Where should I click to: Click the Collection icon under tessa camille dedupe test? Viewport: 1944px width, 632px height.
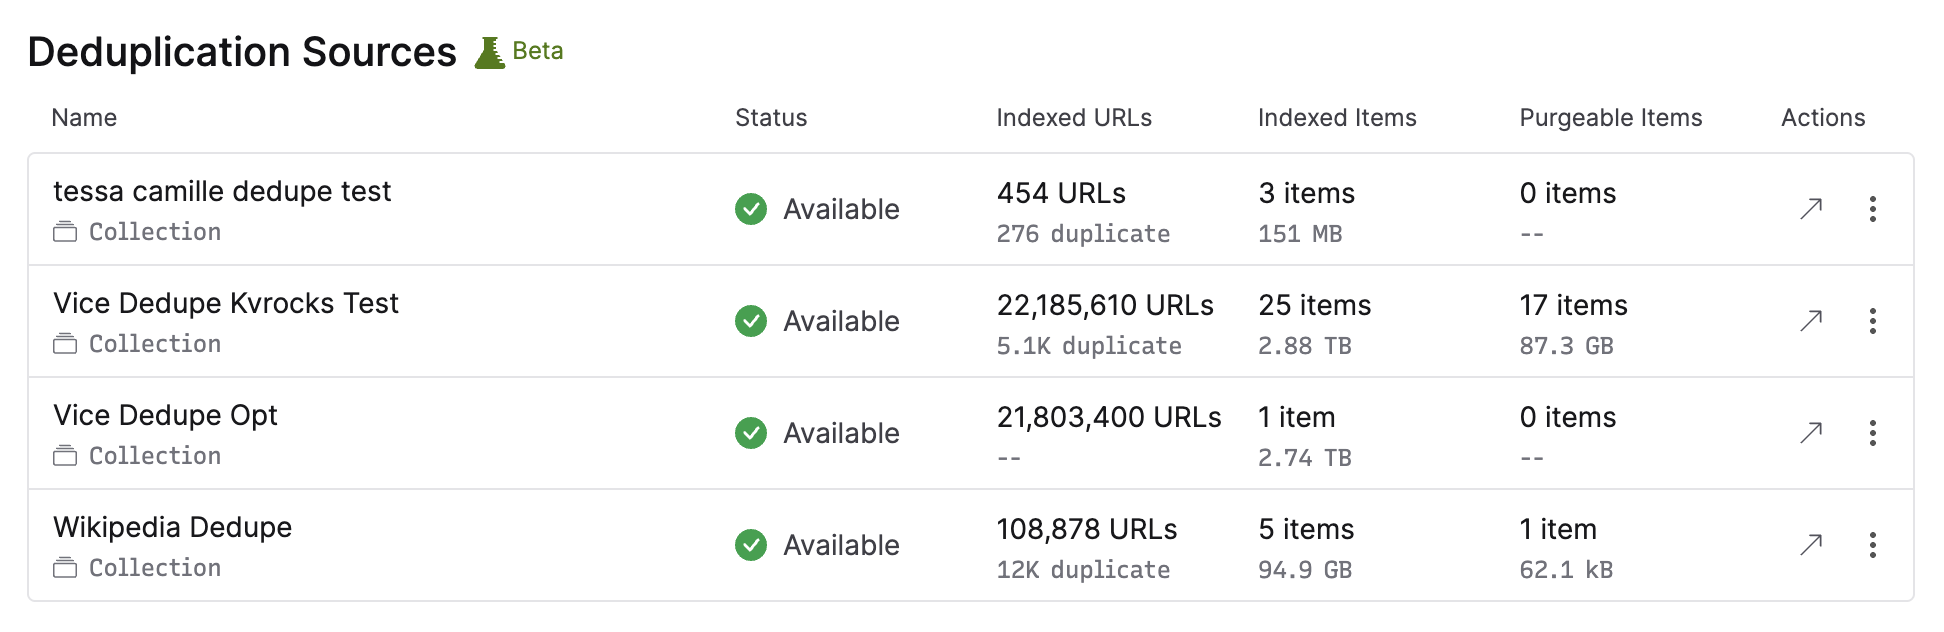click(x=66, y=230)
